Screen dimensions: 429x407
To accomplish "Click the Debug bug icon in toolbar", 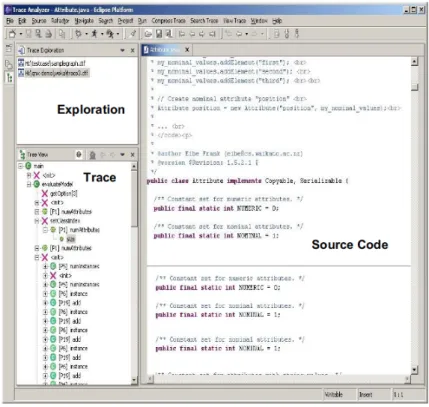I will pos(79,34).
